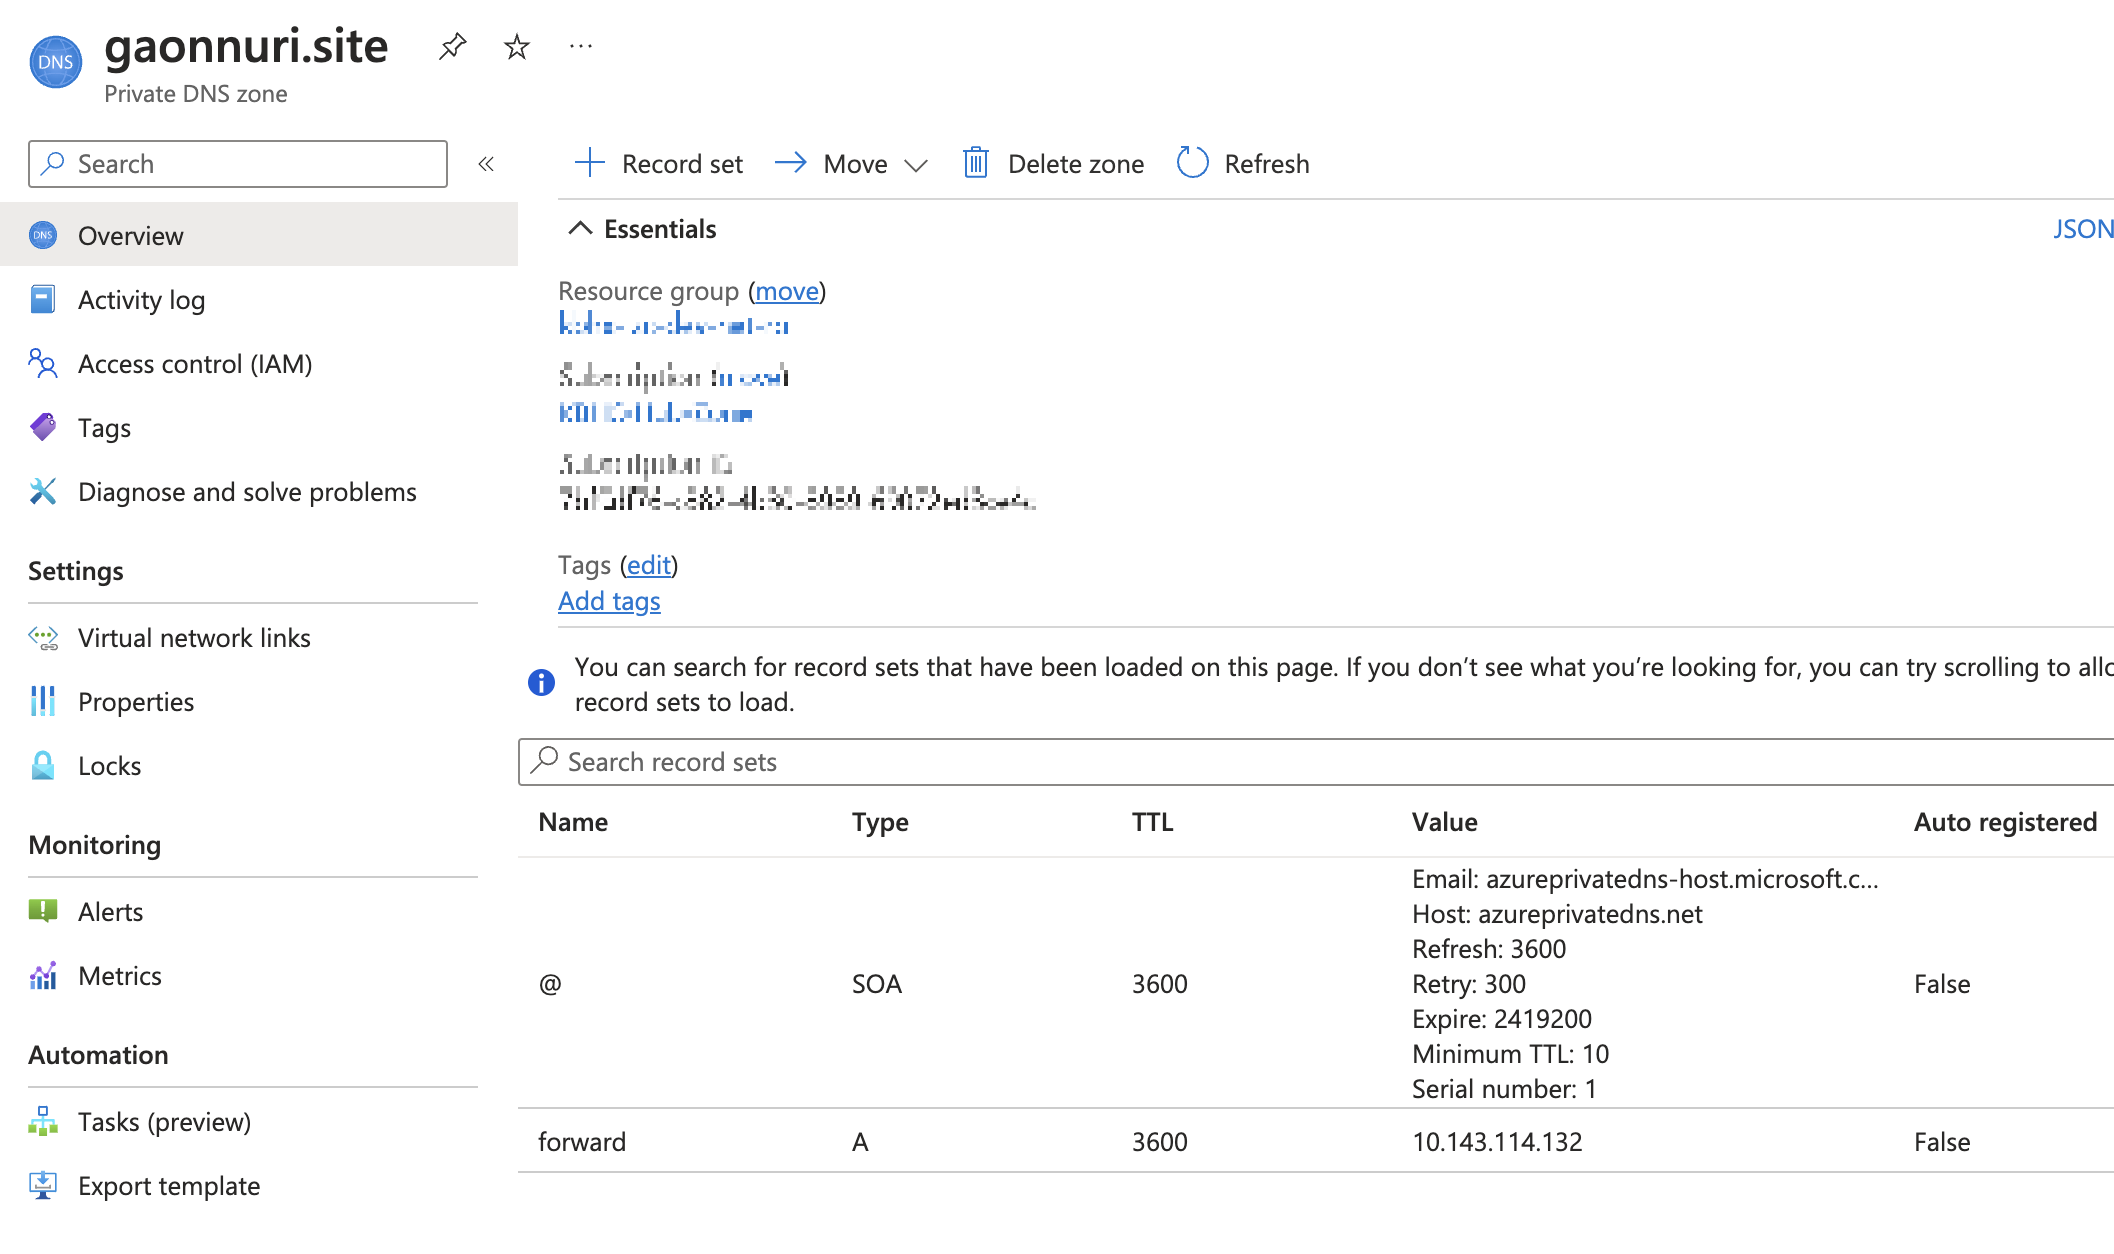Sort by the Name column header
The width and height of the screenshot is (2114, 1254).
pyautogui.click(x=573, y=822)
